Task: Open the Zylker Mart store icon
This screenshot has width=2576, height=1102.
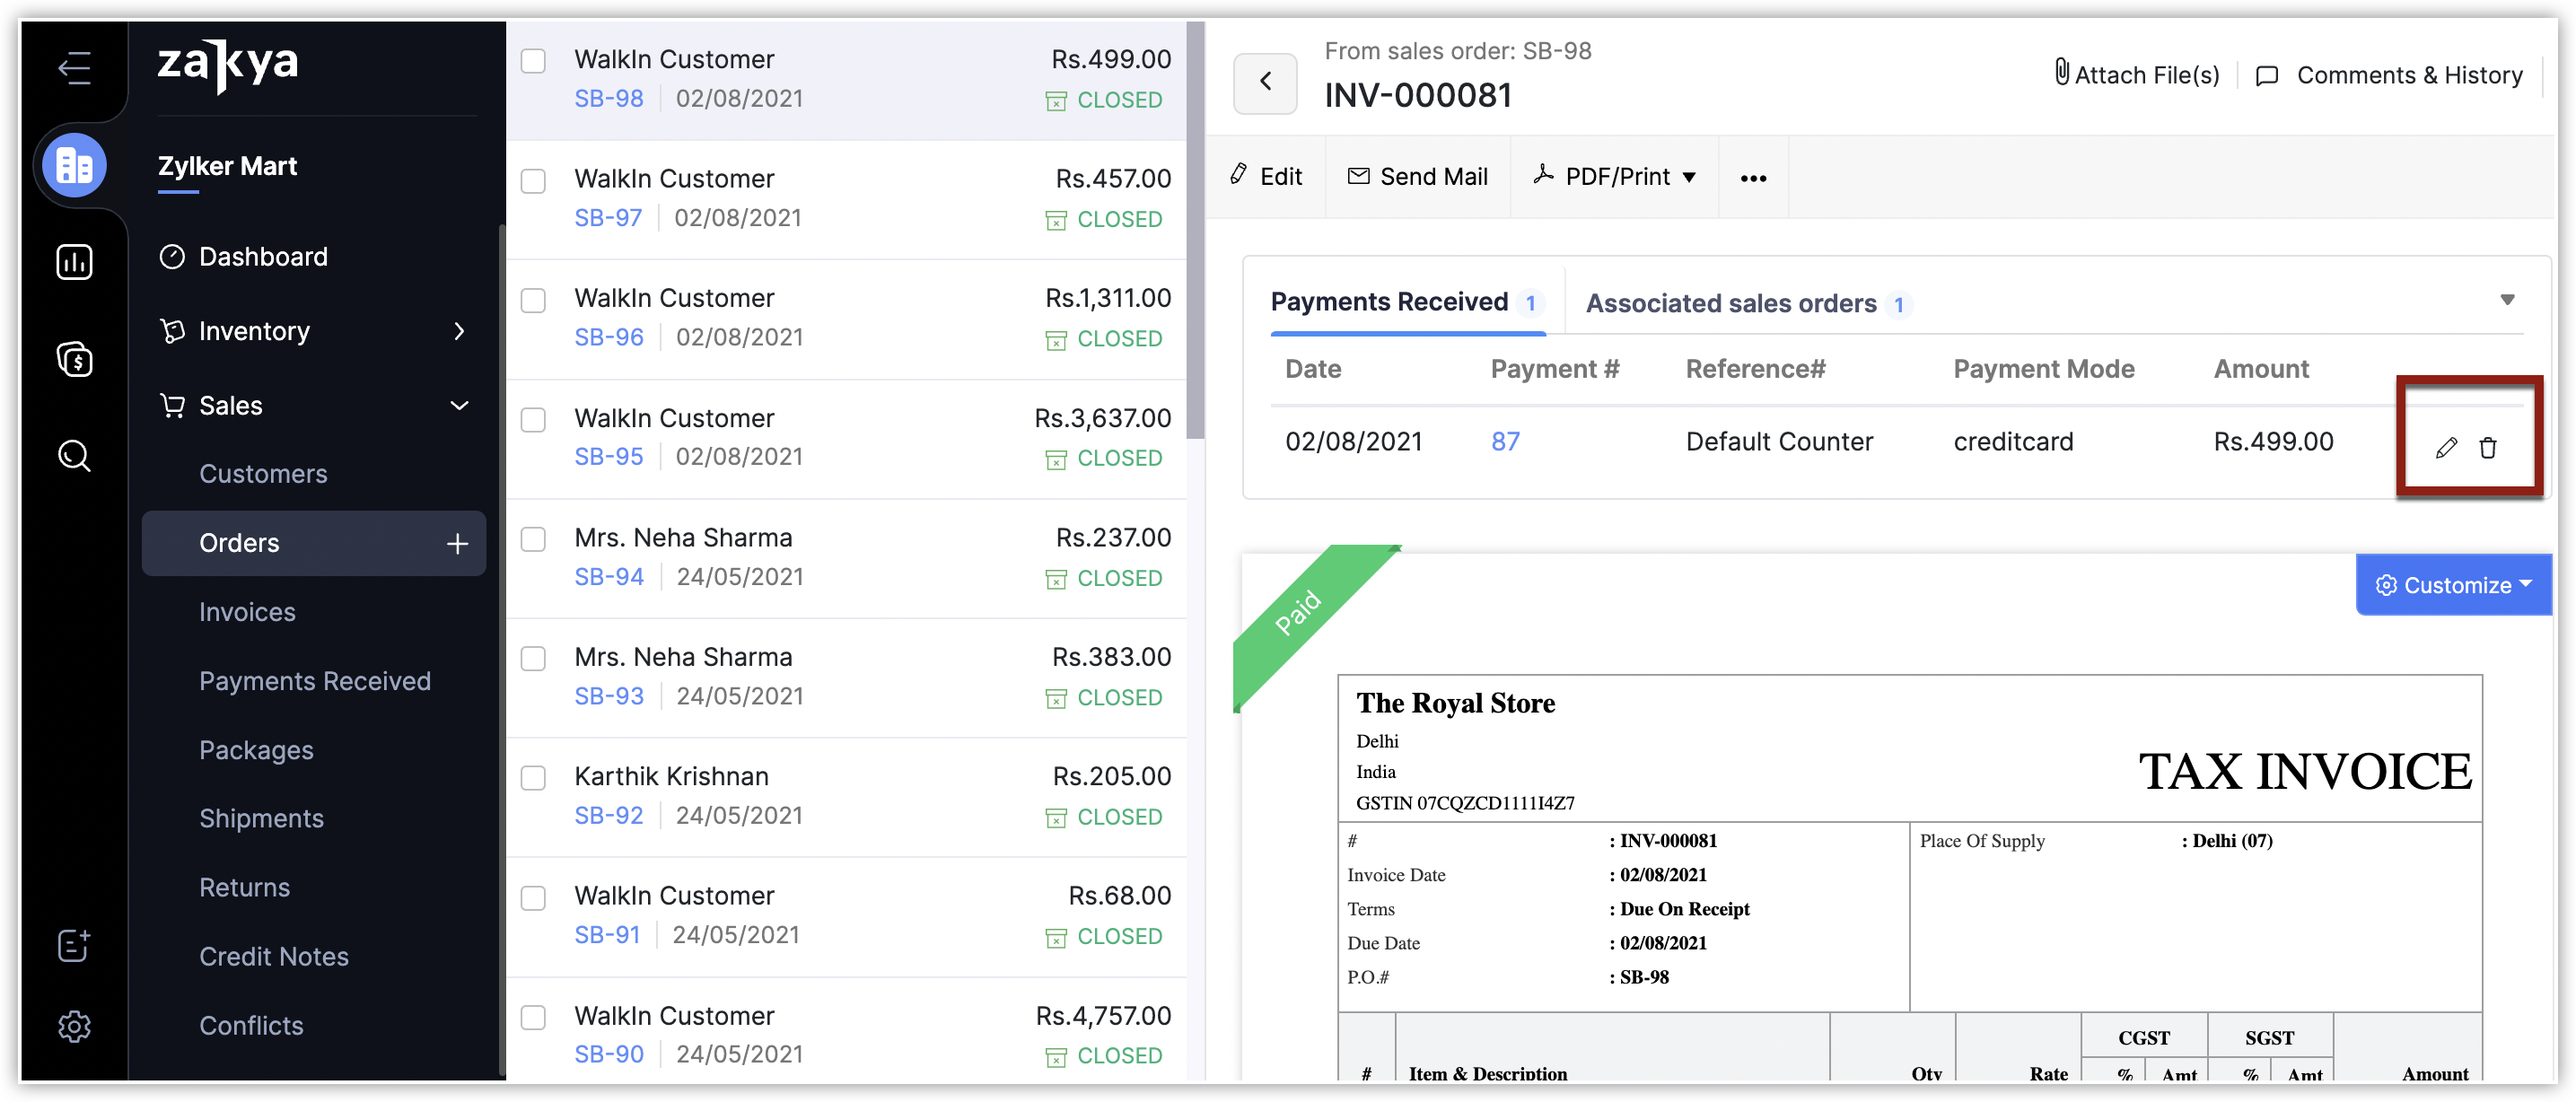Action: pyautogui.click(x=74, y=166)
